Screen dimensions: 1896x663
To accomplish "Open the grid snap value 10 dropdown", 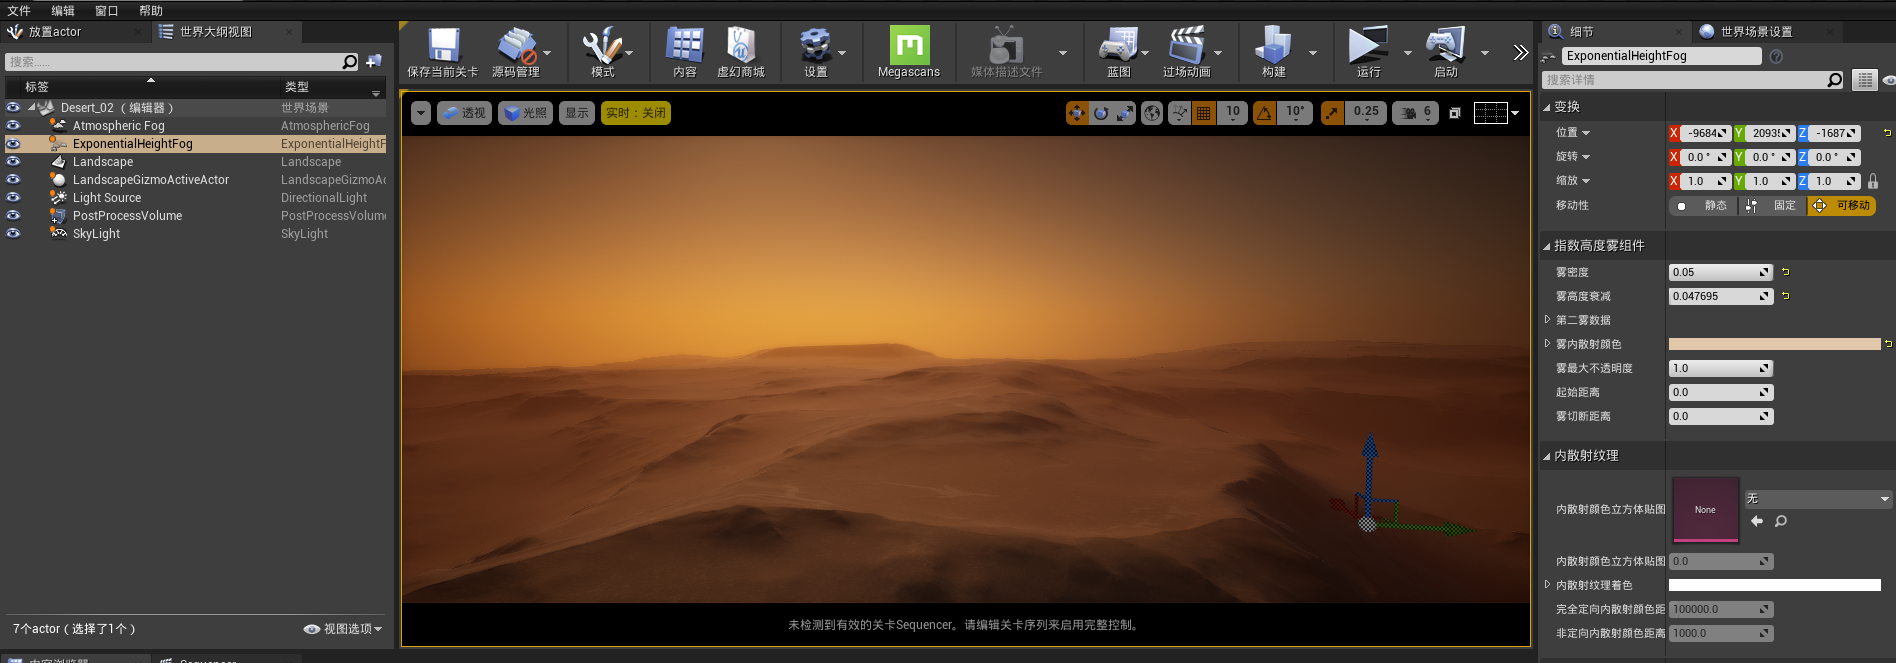I will [x=1233, y=113].
